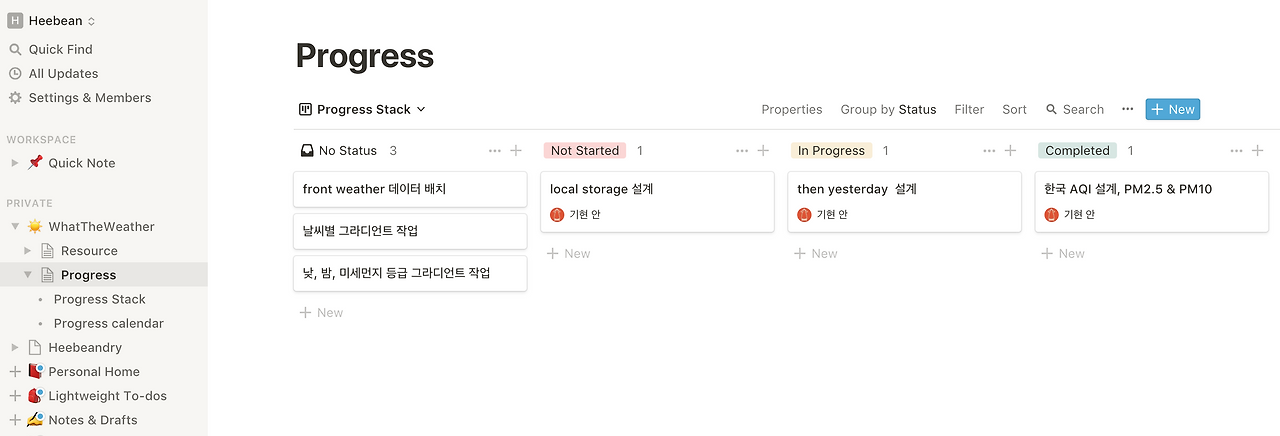Open All Updates clock icon
This screenshot has height=436, width=1280.
pyautogui.click(x=15, y=73)
